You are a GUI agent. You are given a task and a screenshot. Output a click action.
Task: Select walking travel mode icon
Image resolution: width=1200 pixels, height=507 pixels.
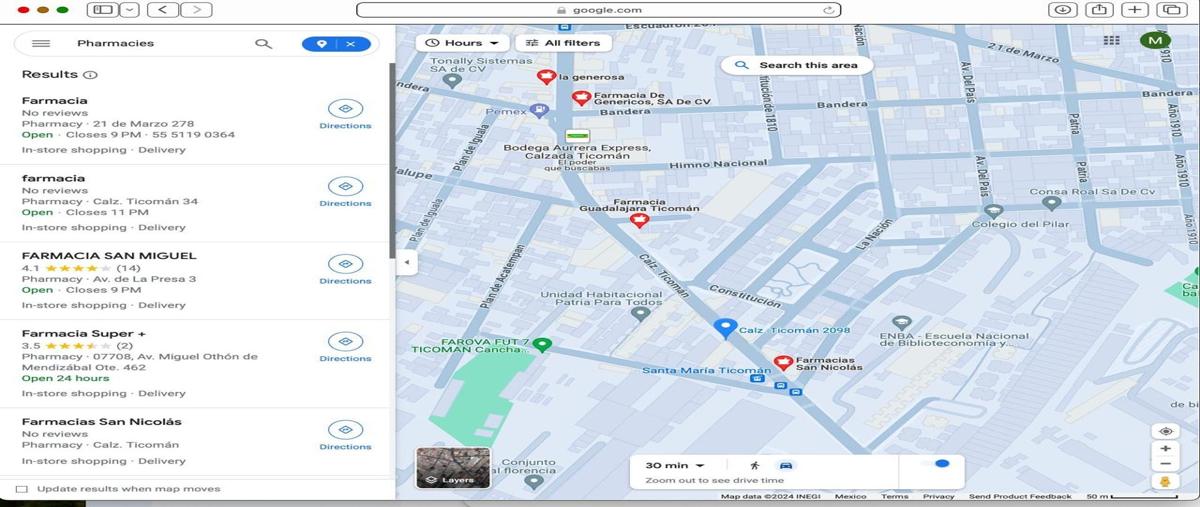[754, 466]
